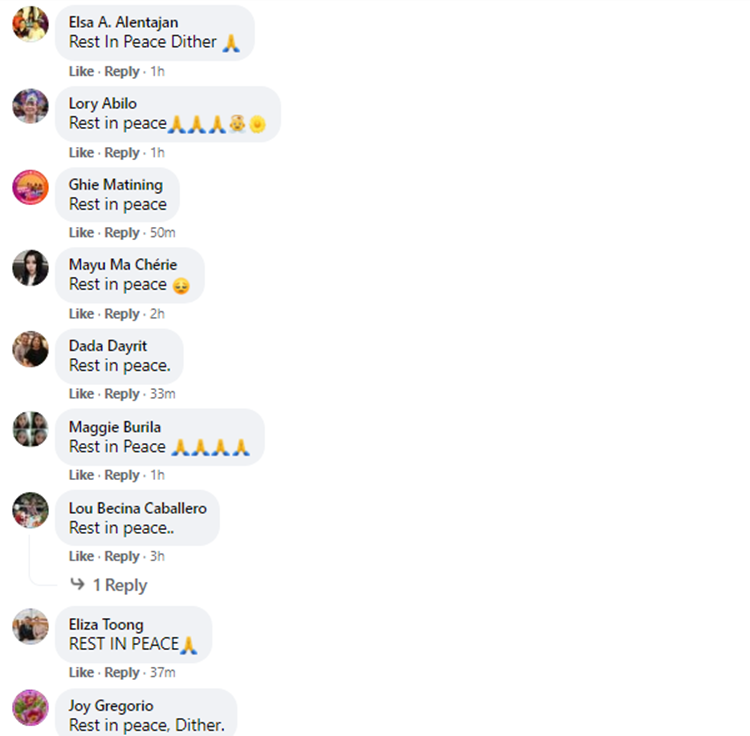Open Elsa A. Alentajan's profile picture

coord(30,24)
